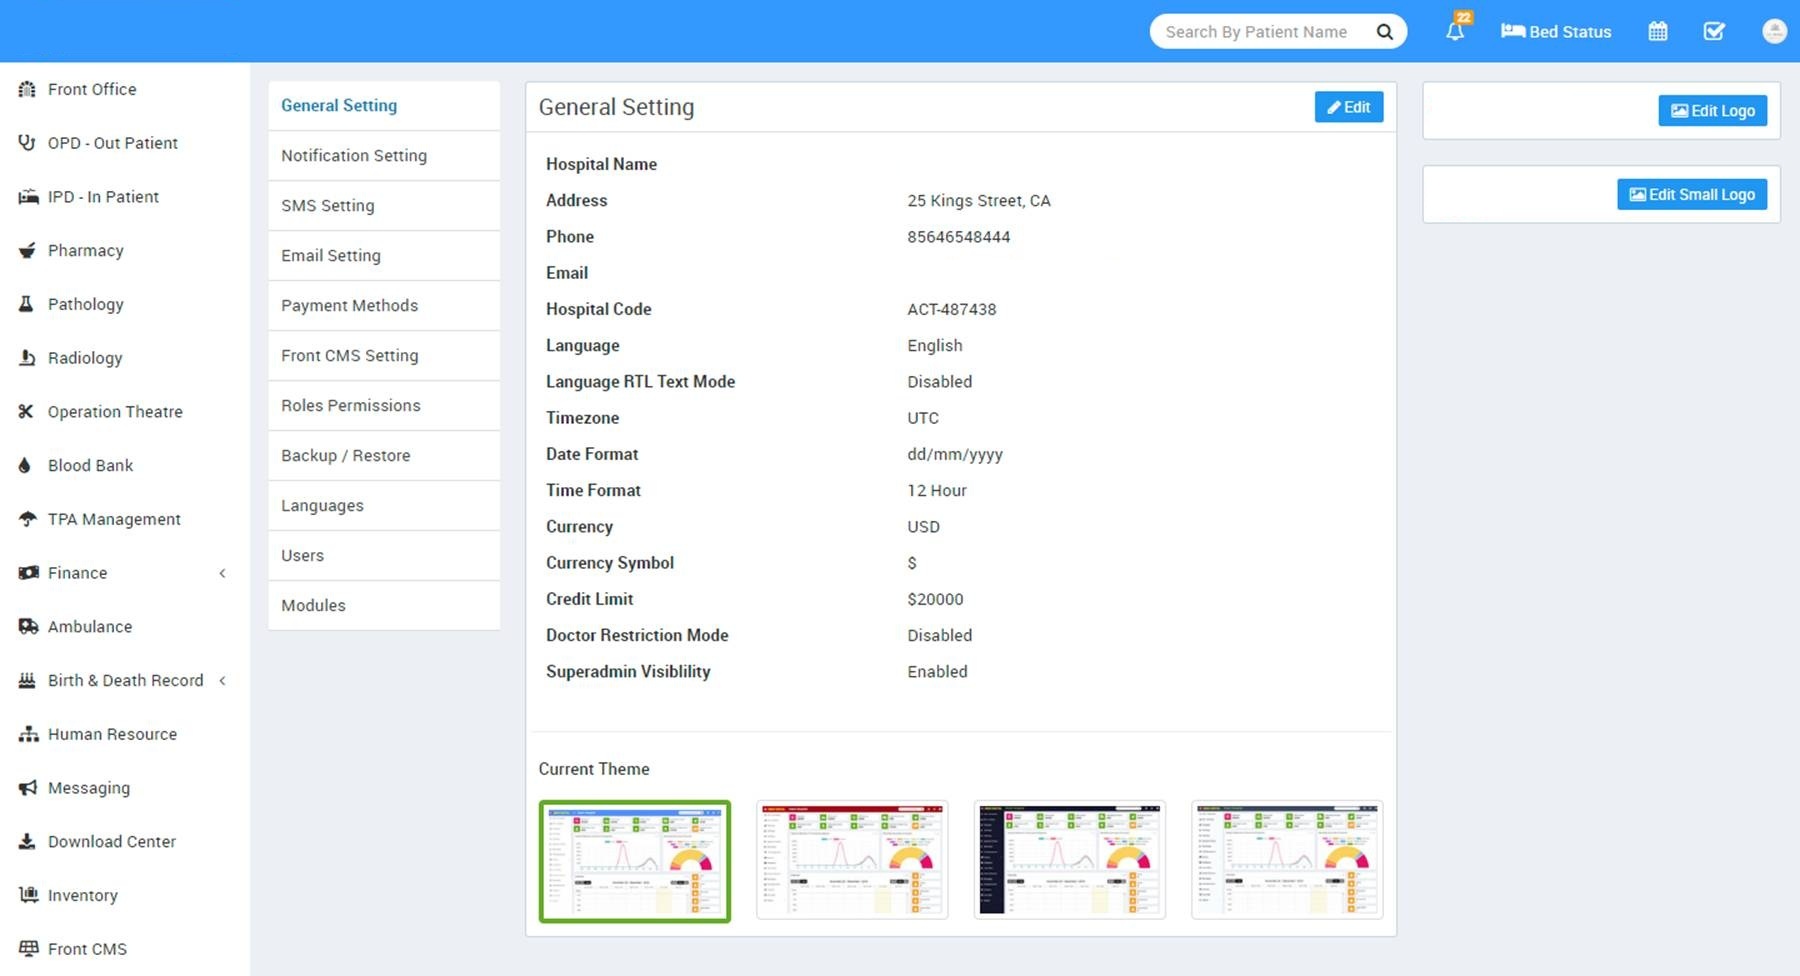The height and width of the screenshot is (976, 1800).
Task: Open the Roles Permissions settings
Action: (x=350, y=406)
